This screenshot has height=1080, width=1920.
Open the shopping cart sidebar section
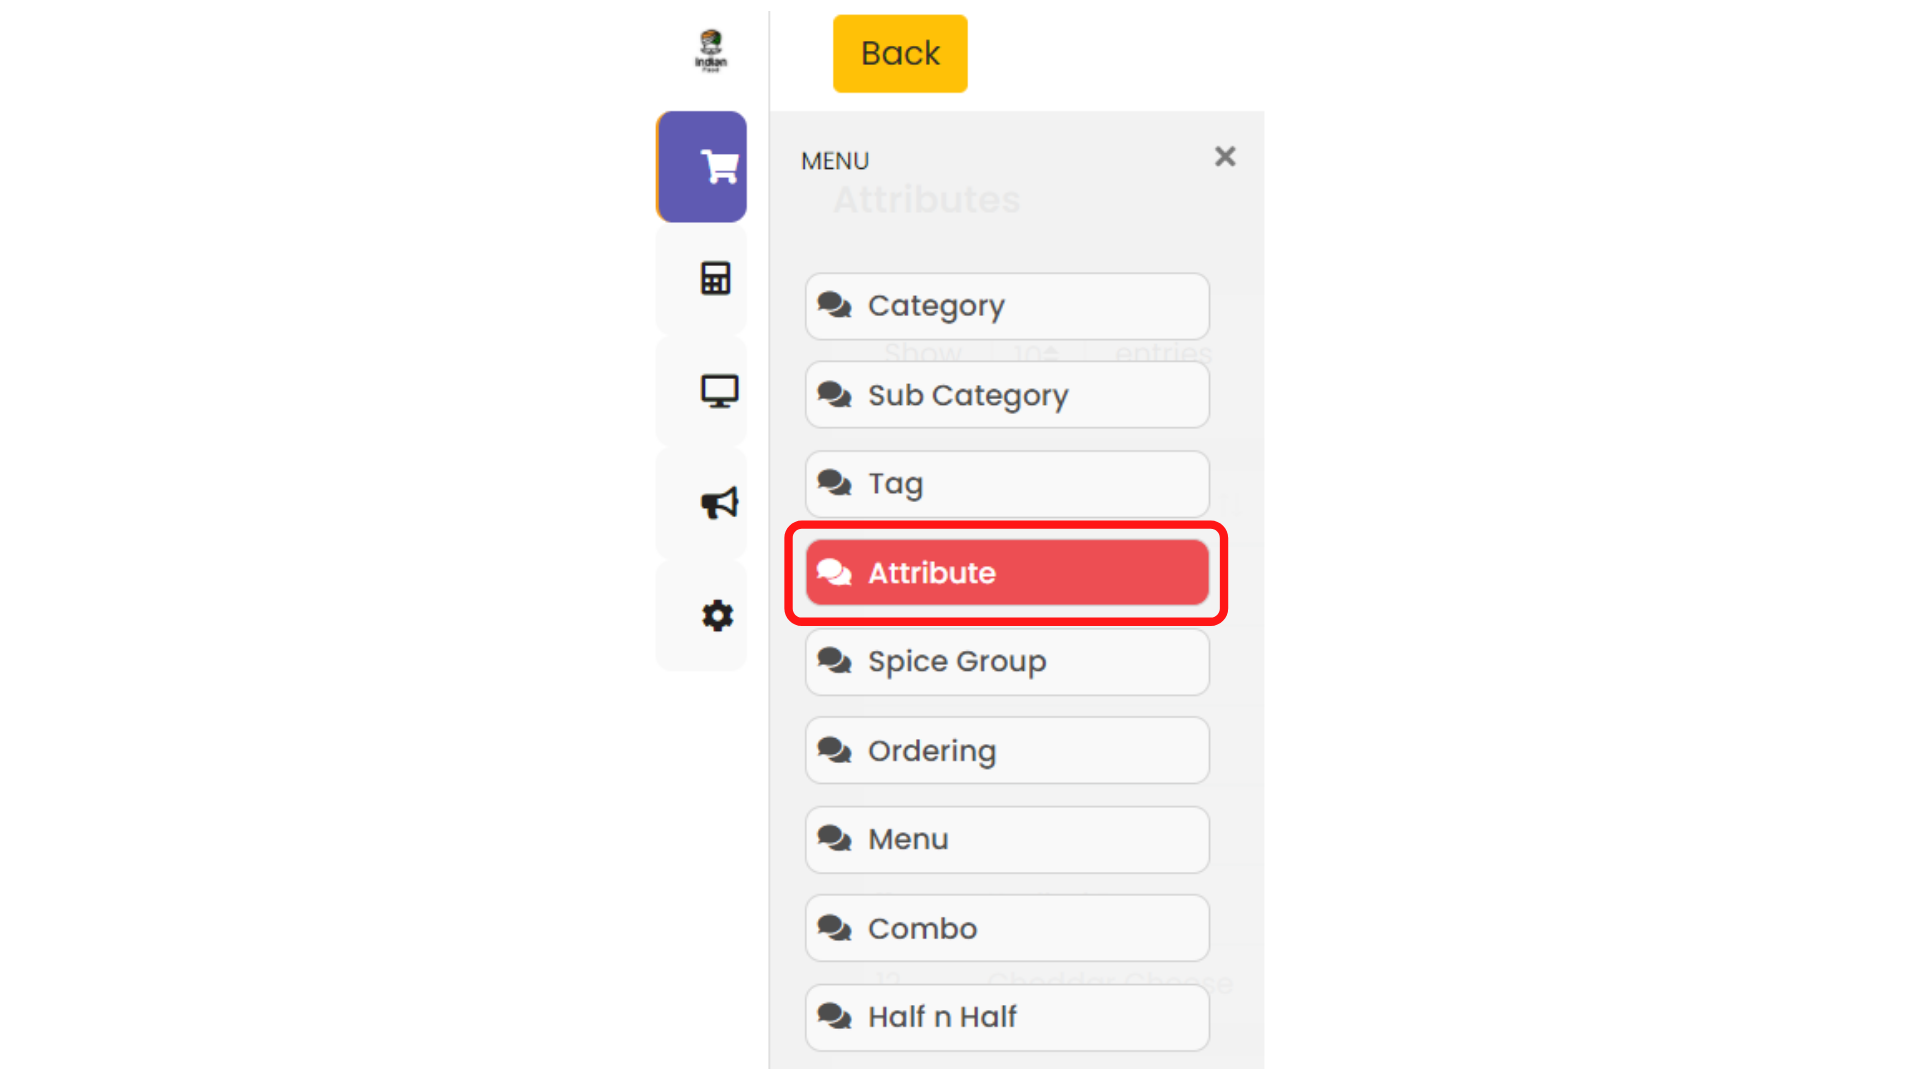702,167
